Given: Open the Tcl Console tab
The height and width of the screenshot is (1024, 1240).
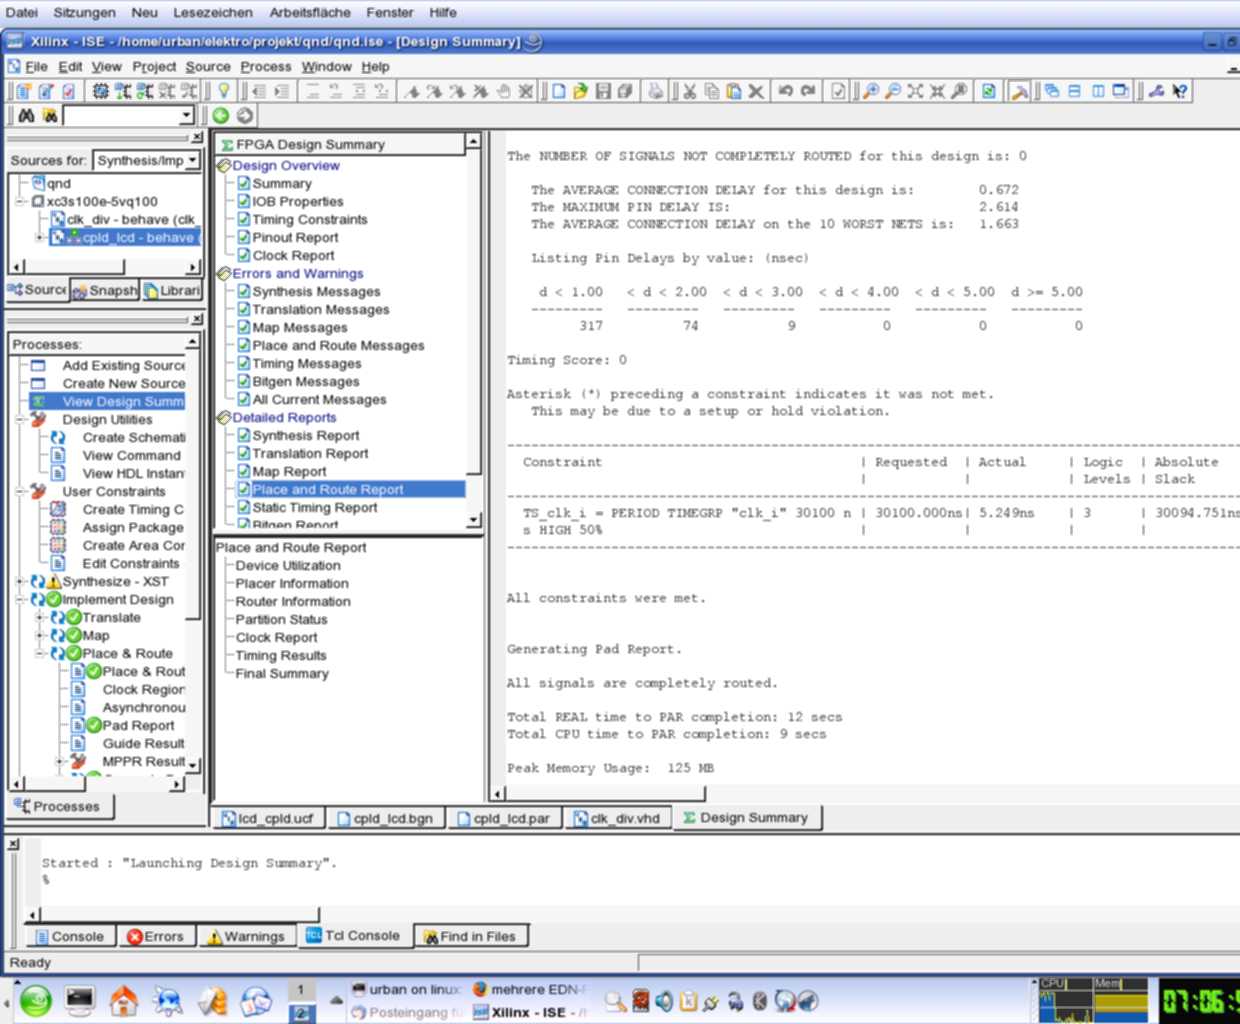Looking at the screenshot, I should coord(354,936).
